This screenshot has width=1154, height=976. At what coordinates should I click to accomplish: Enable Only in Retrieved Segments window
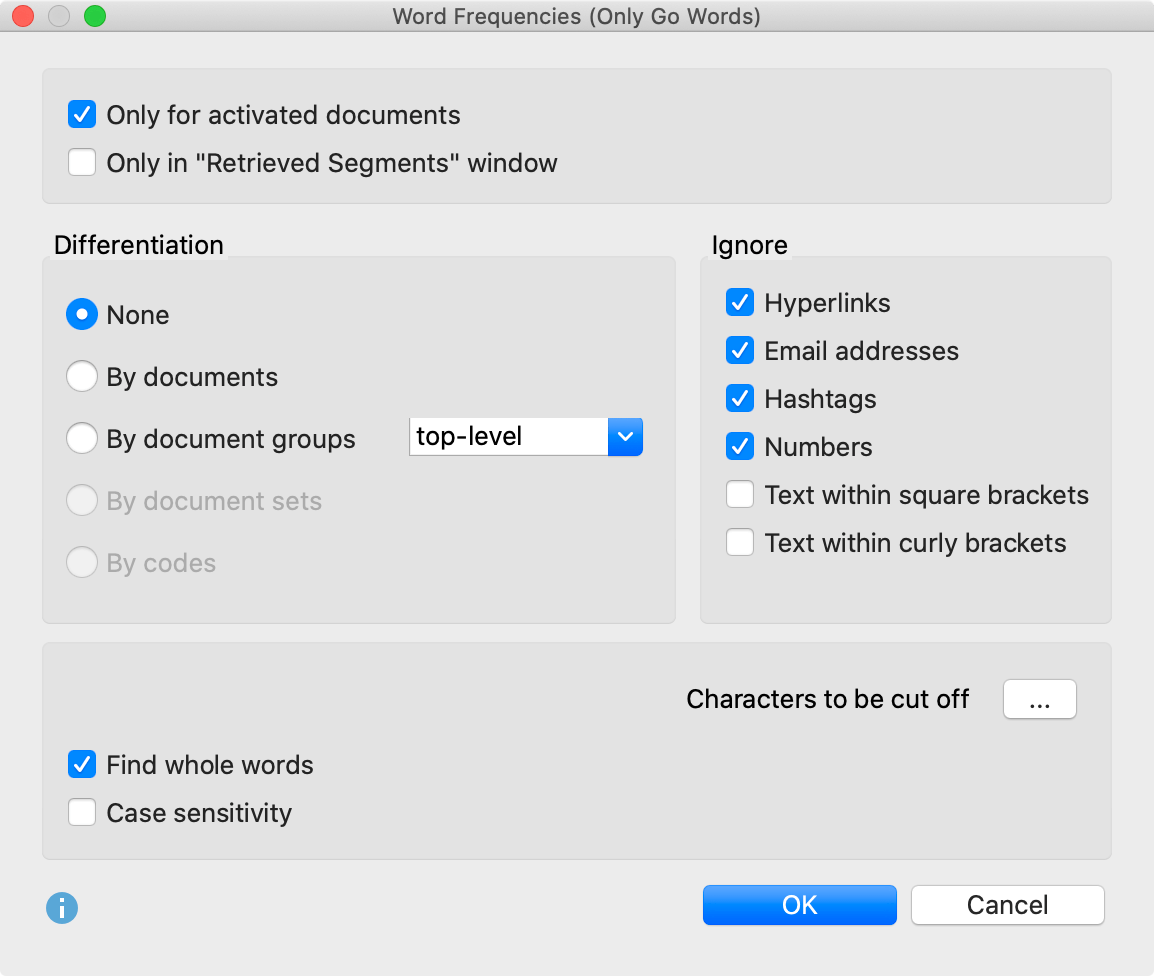(81, 162)
